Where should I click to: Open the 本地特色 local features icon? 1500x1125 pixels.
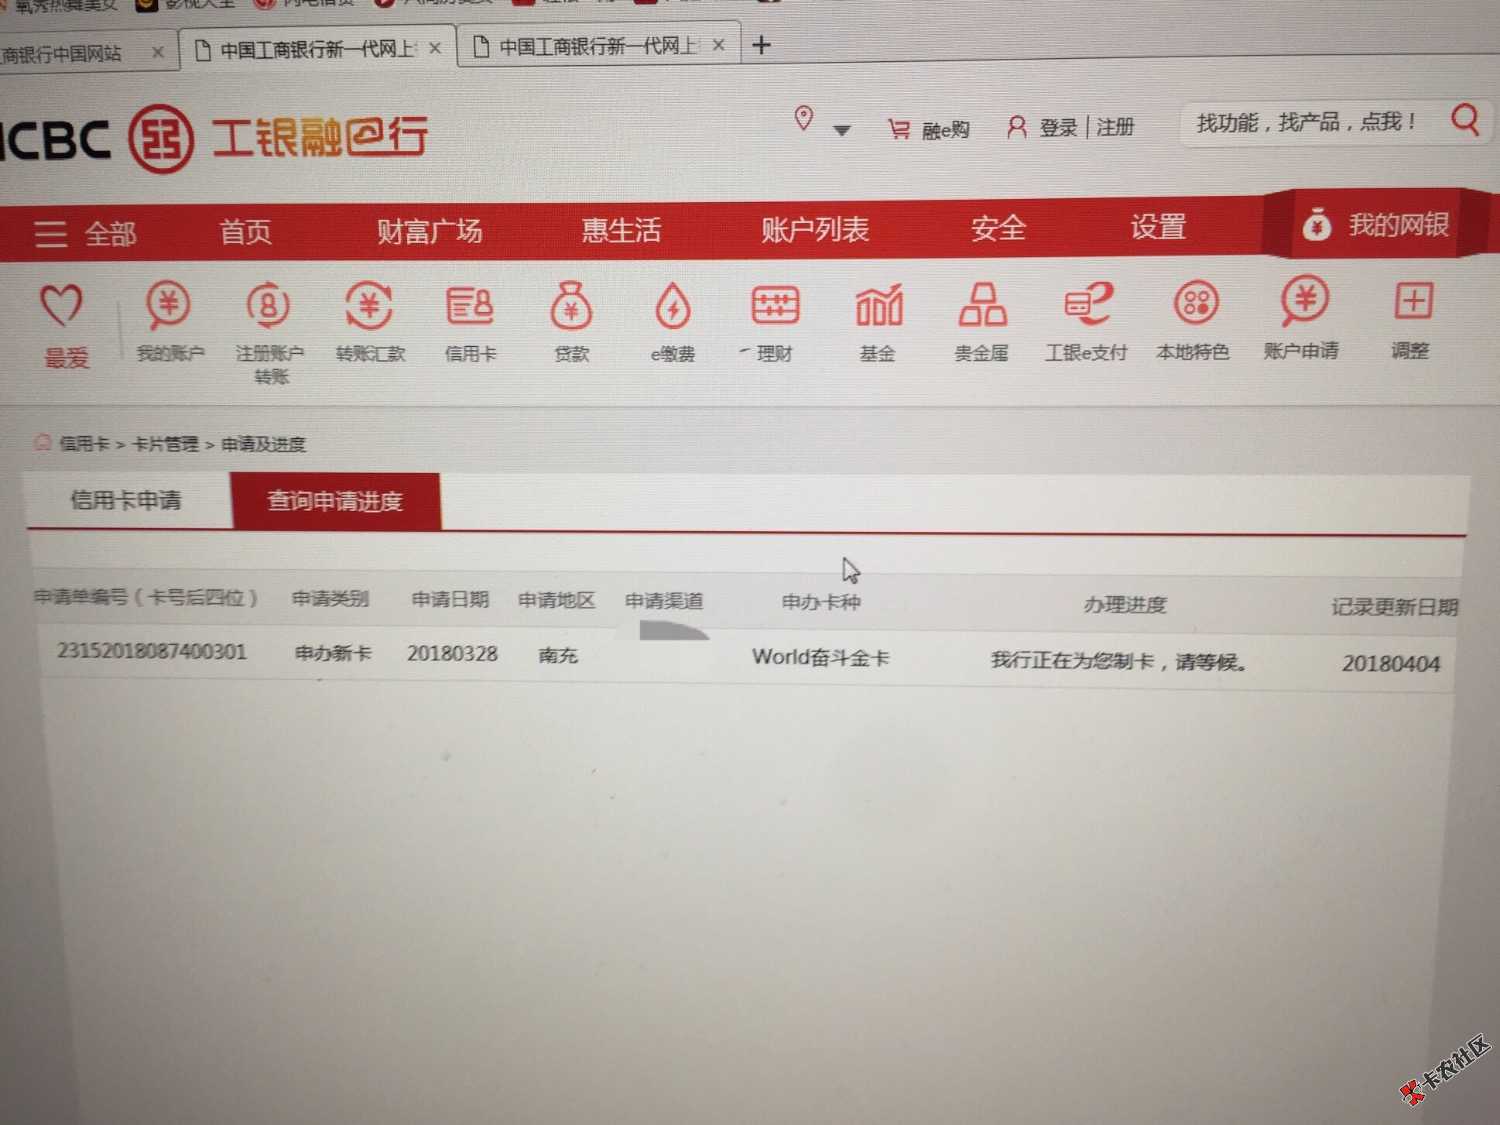click(x=1195, y=302)
